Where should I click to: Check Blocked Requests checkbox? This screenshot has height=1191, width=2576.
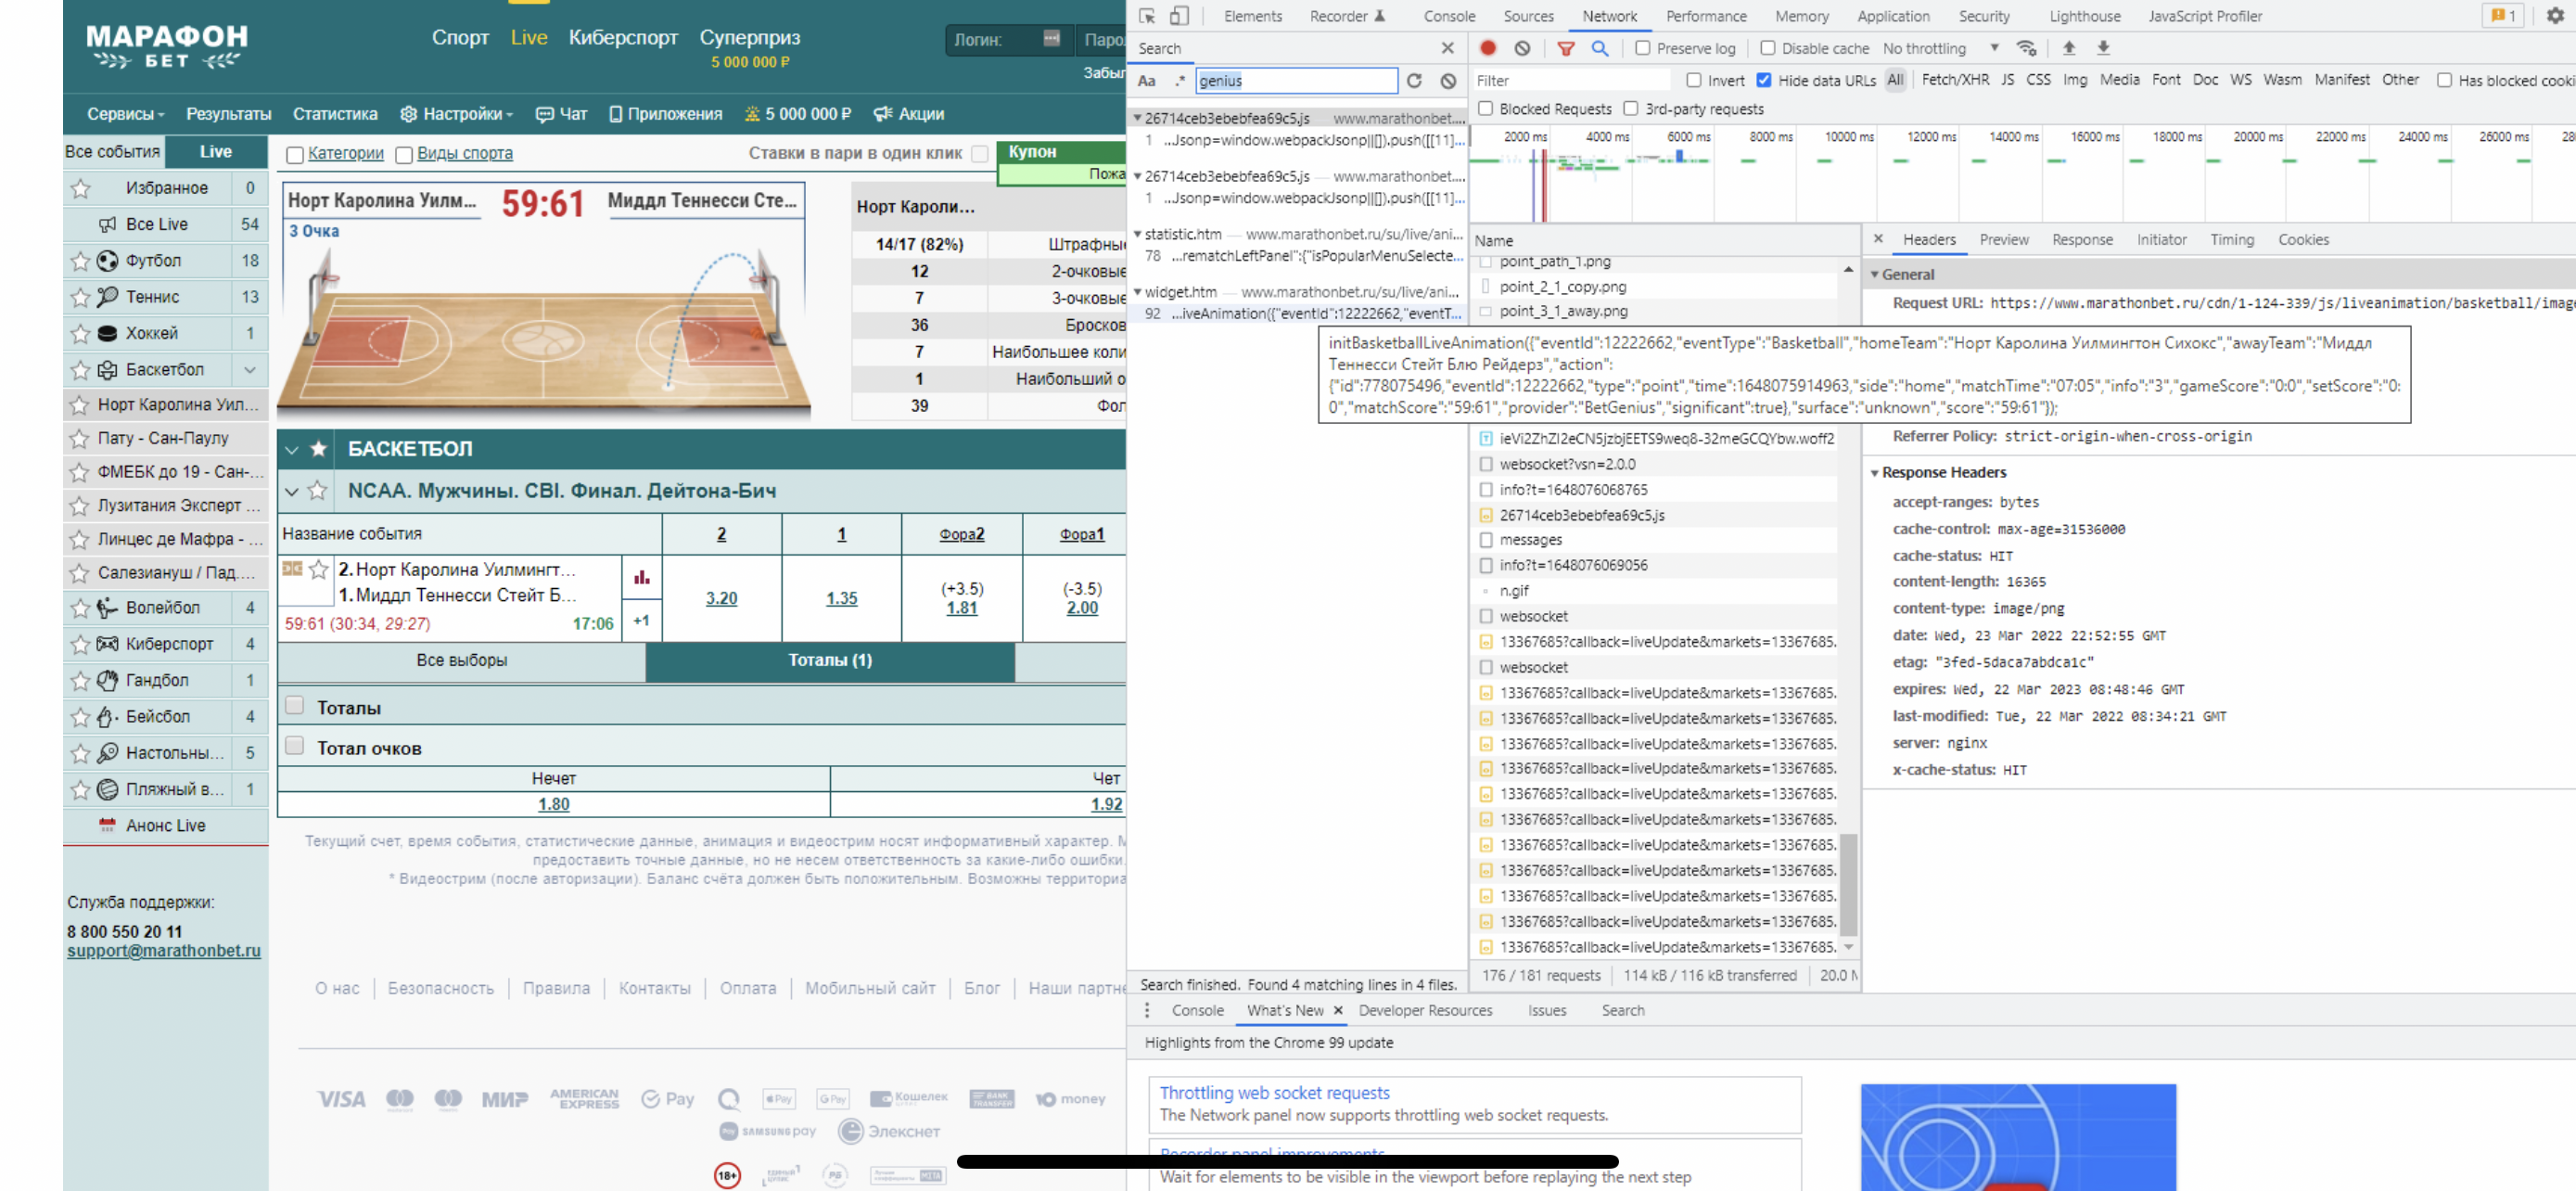pos(1485,109)
